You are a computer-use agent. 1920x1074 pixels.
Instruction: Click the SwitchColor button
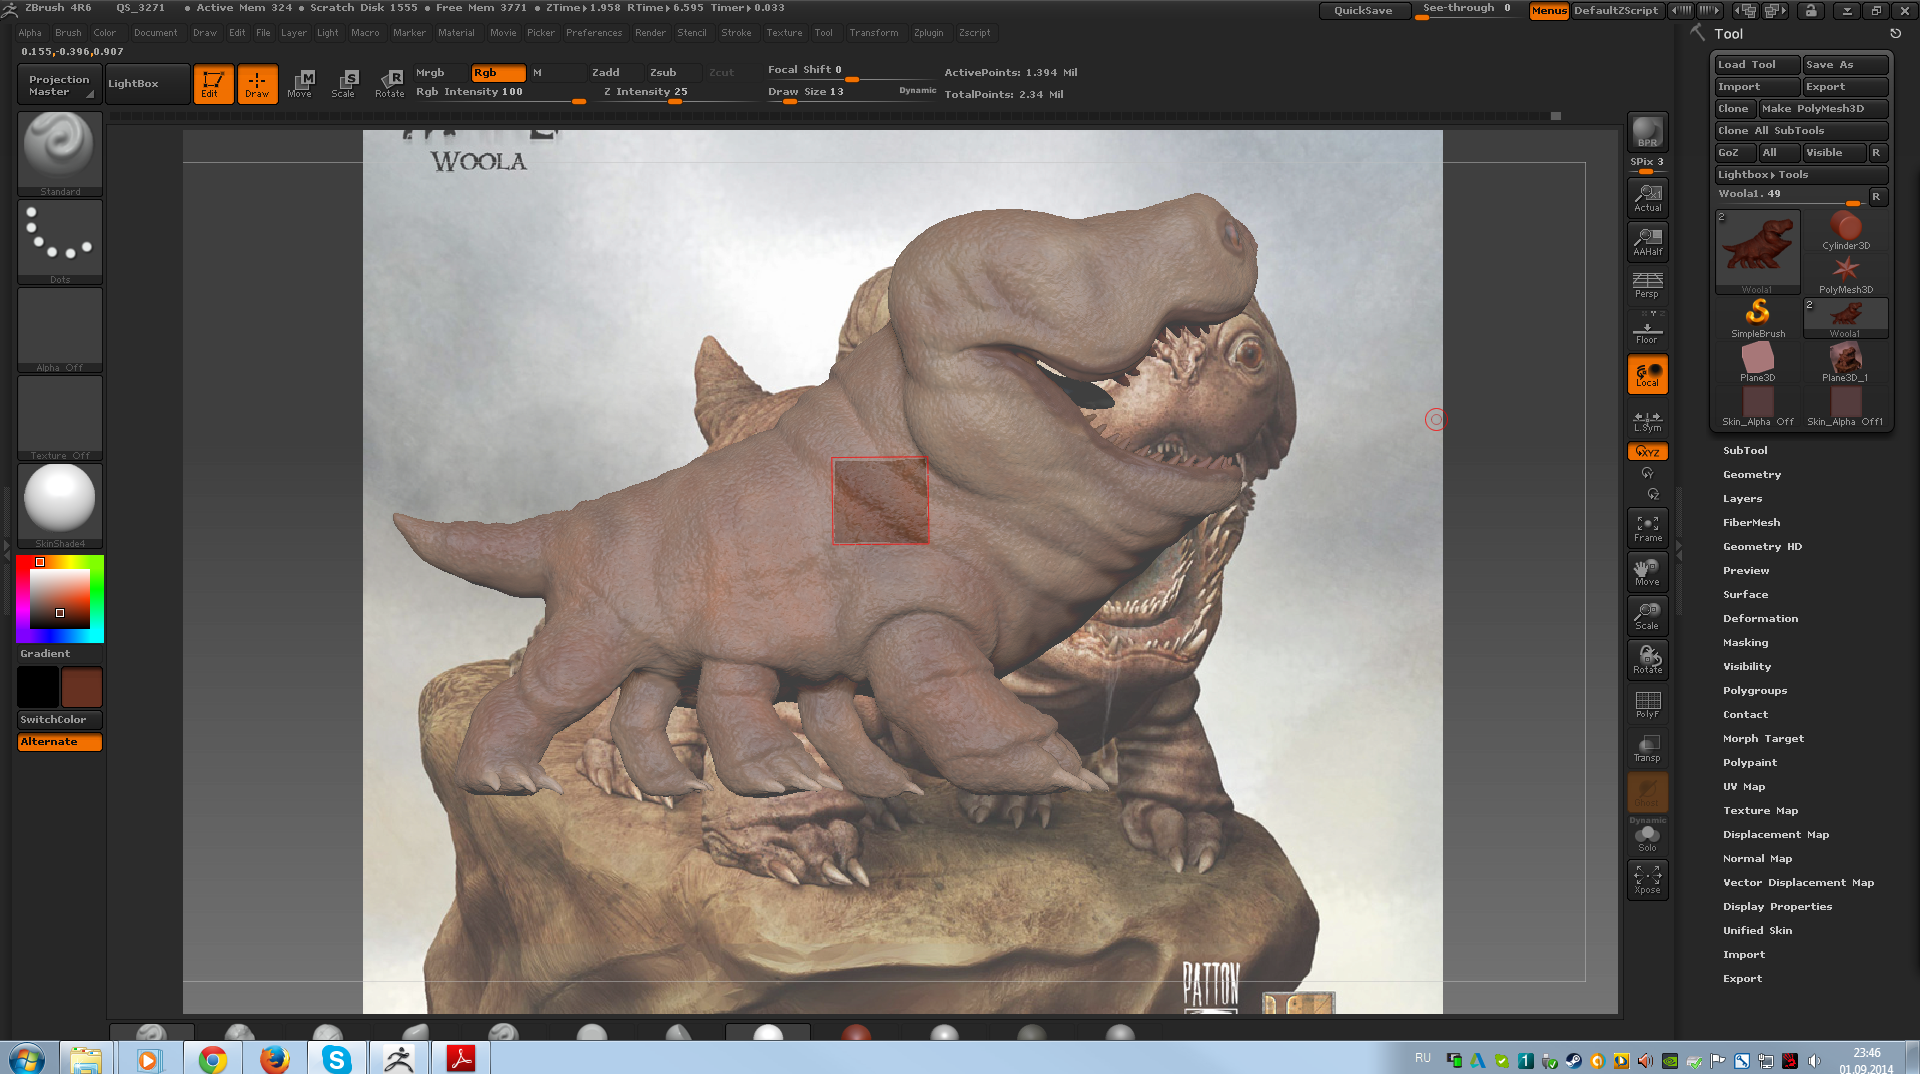click(60, 719)
